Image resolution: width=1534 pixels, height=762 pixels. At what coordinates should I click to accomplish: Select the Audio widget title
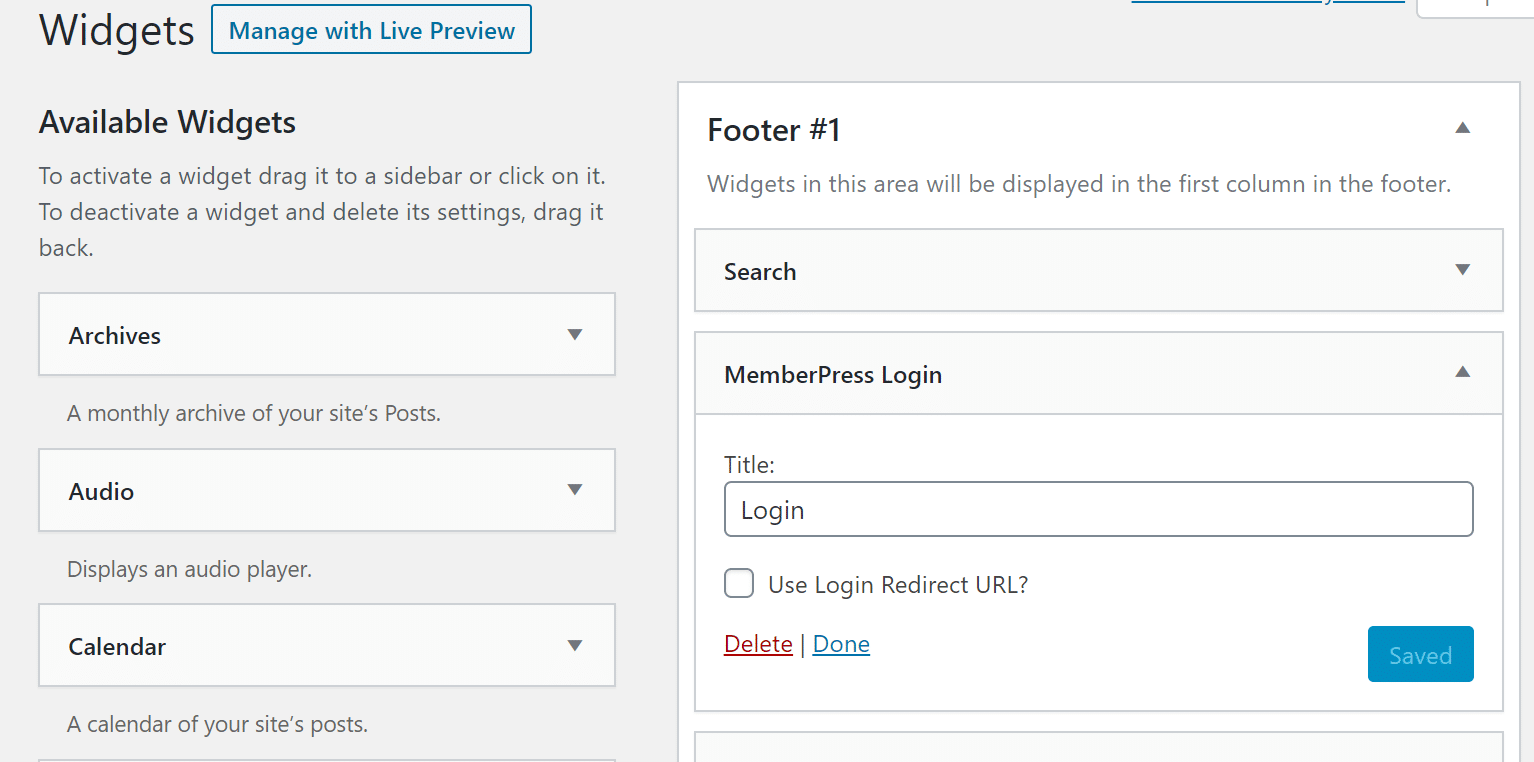pyautogui.click(x=101, y=491)
